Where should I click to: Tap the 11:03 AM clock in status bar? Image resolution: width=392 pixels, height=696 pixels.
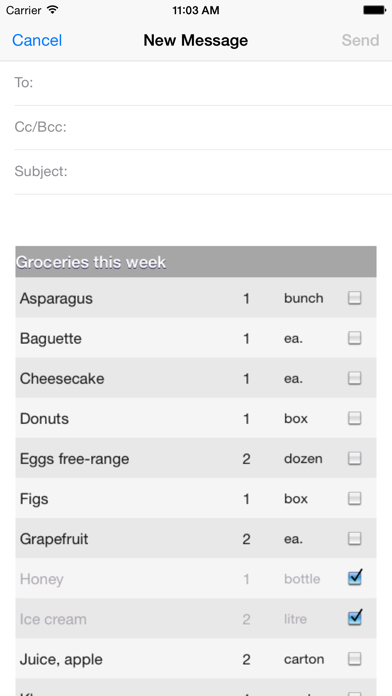coord(196,10)
